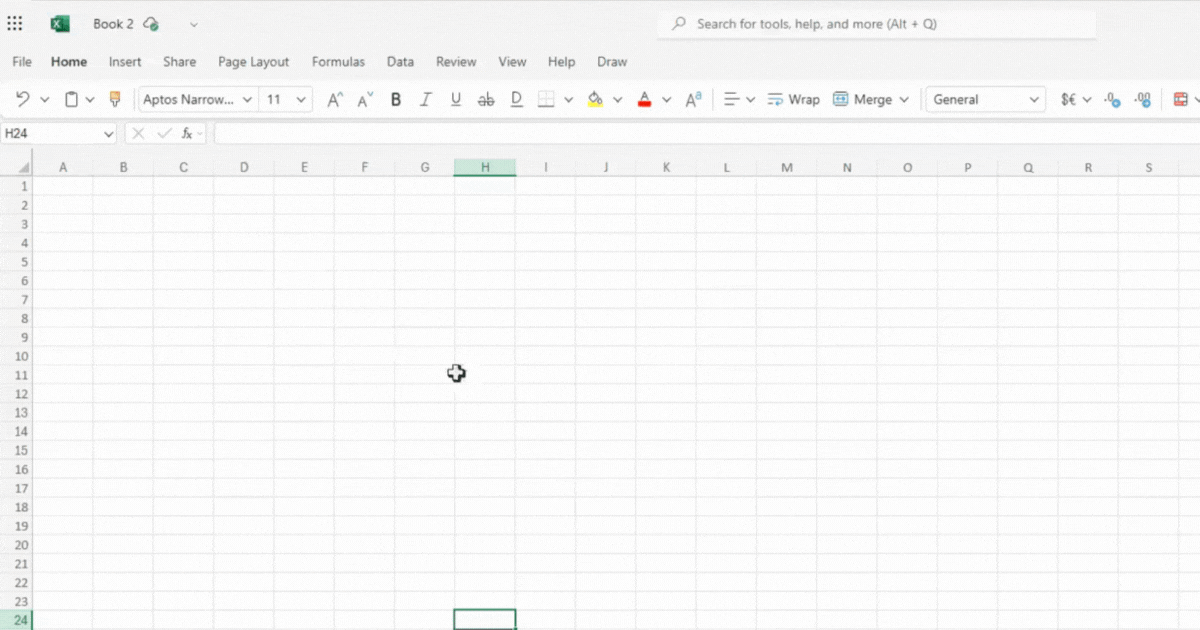Click the Borders icon
The image size is (1200, 630).
(x=546, y=99)
